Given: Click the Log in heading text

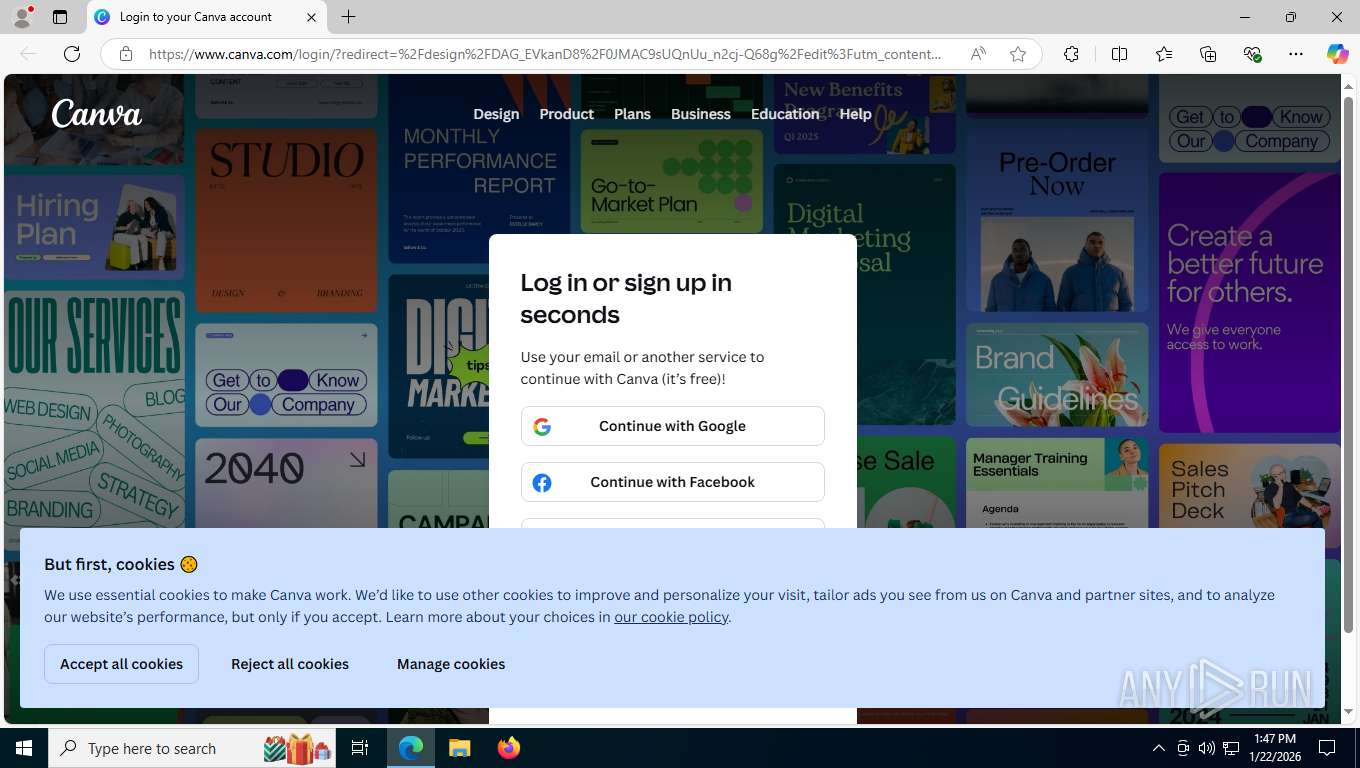Looking at the screenshot, I should coord(626,298).
